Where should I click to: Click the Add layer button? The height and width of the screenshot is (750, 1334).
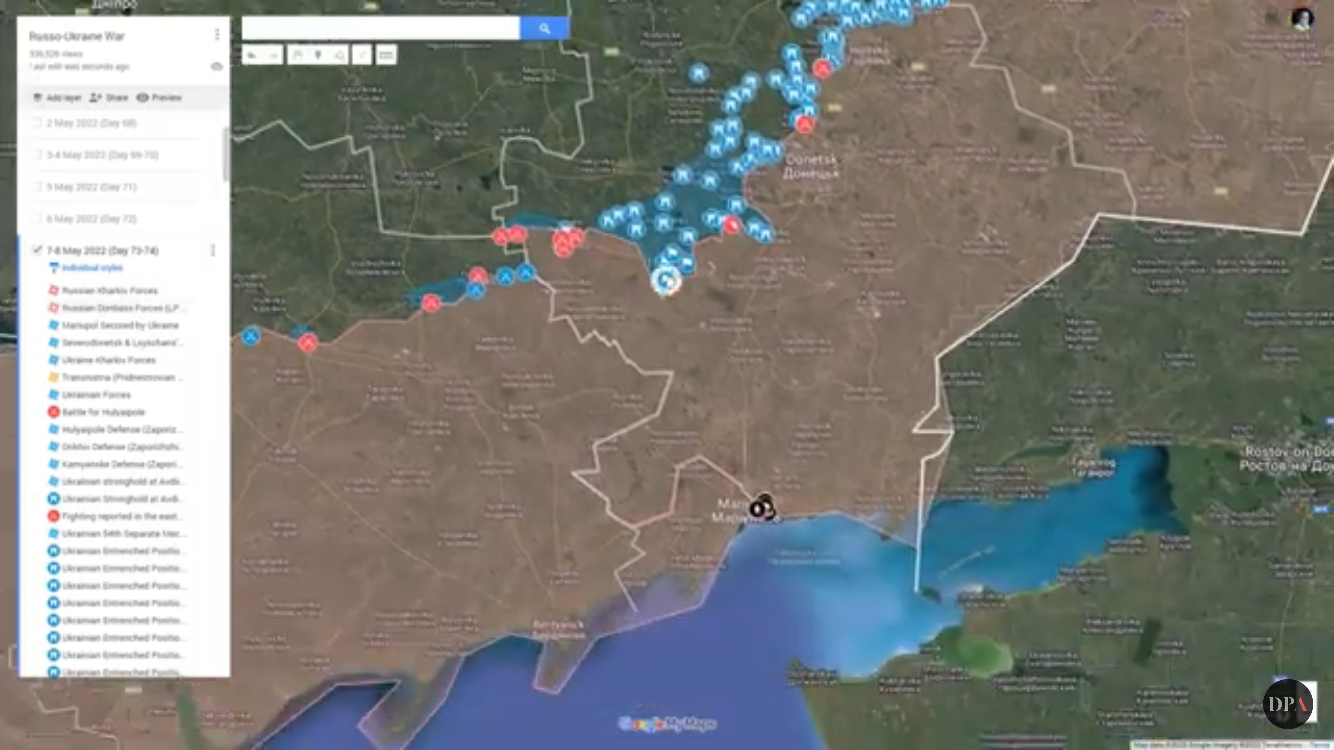56,98
